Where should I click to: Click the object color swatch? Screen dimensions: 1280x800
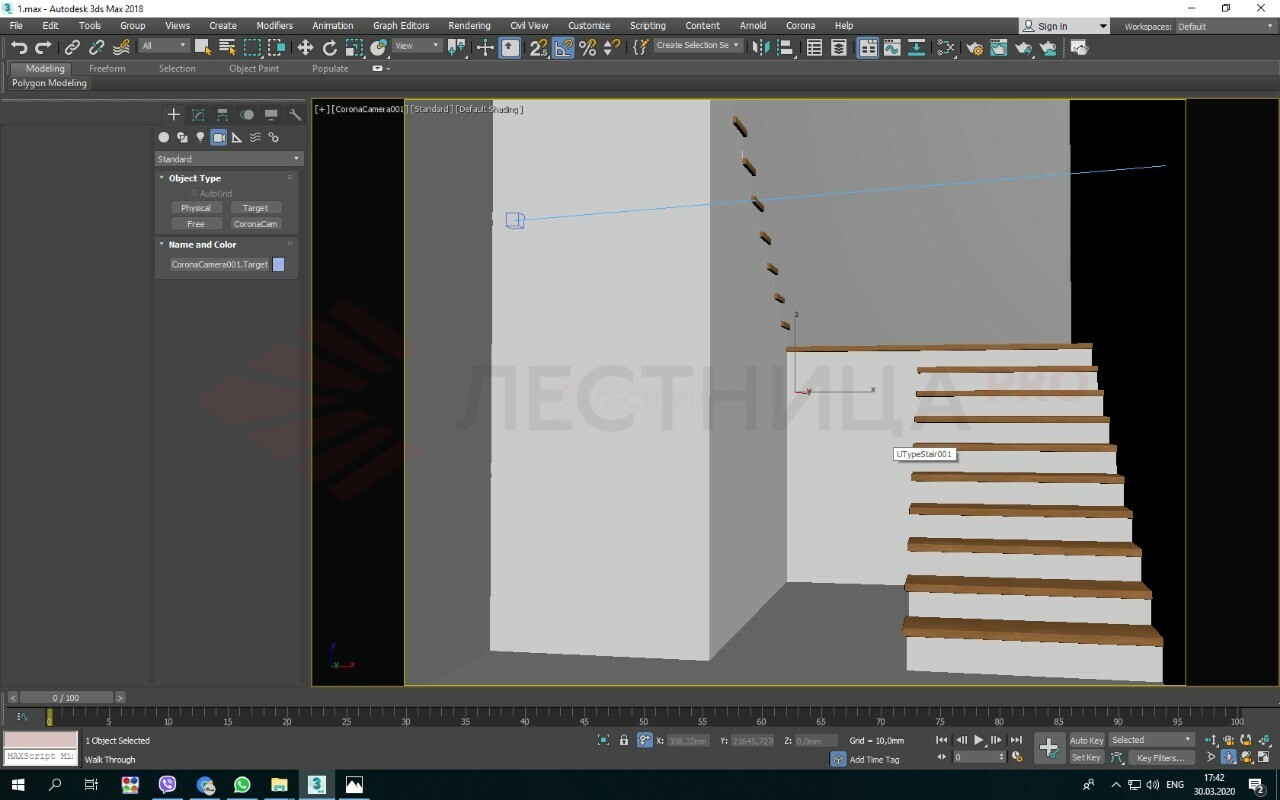[x=279, y=265]
